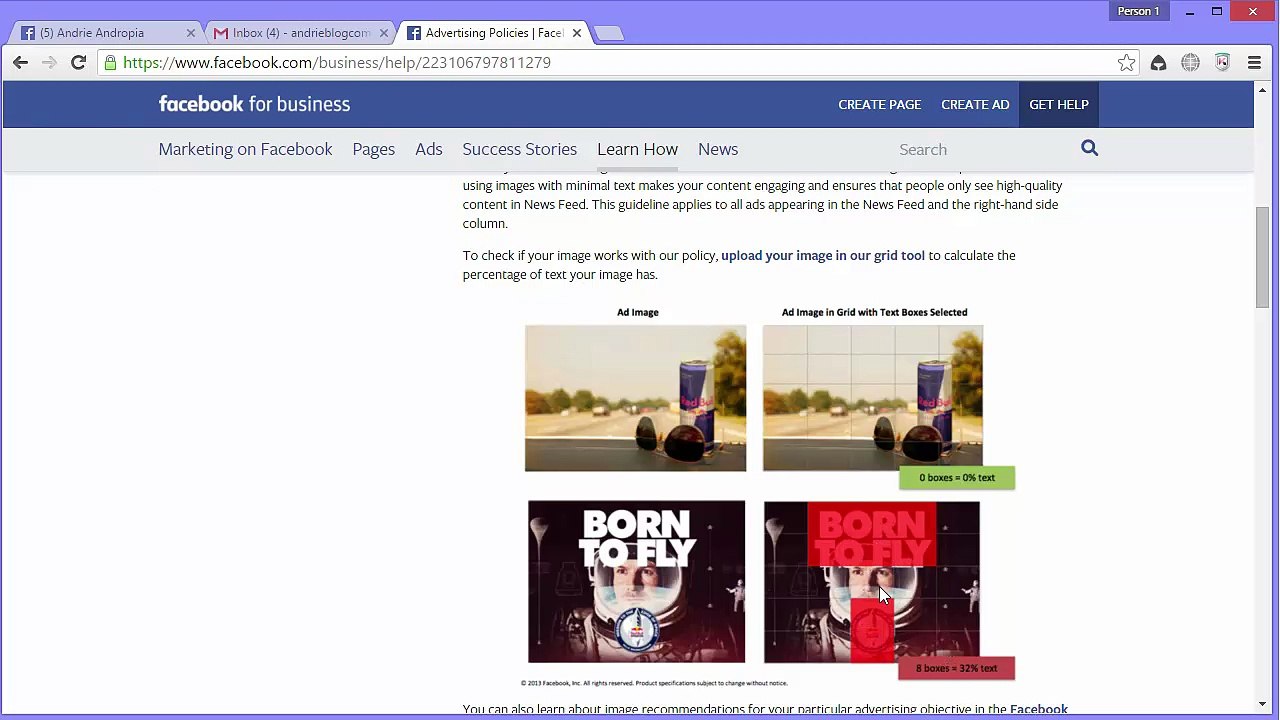This screenshot has width=1280, height=720.
Task: Open the Ads menu item
Action: [429, 149]
